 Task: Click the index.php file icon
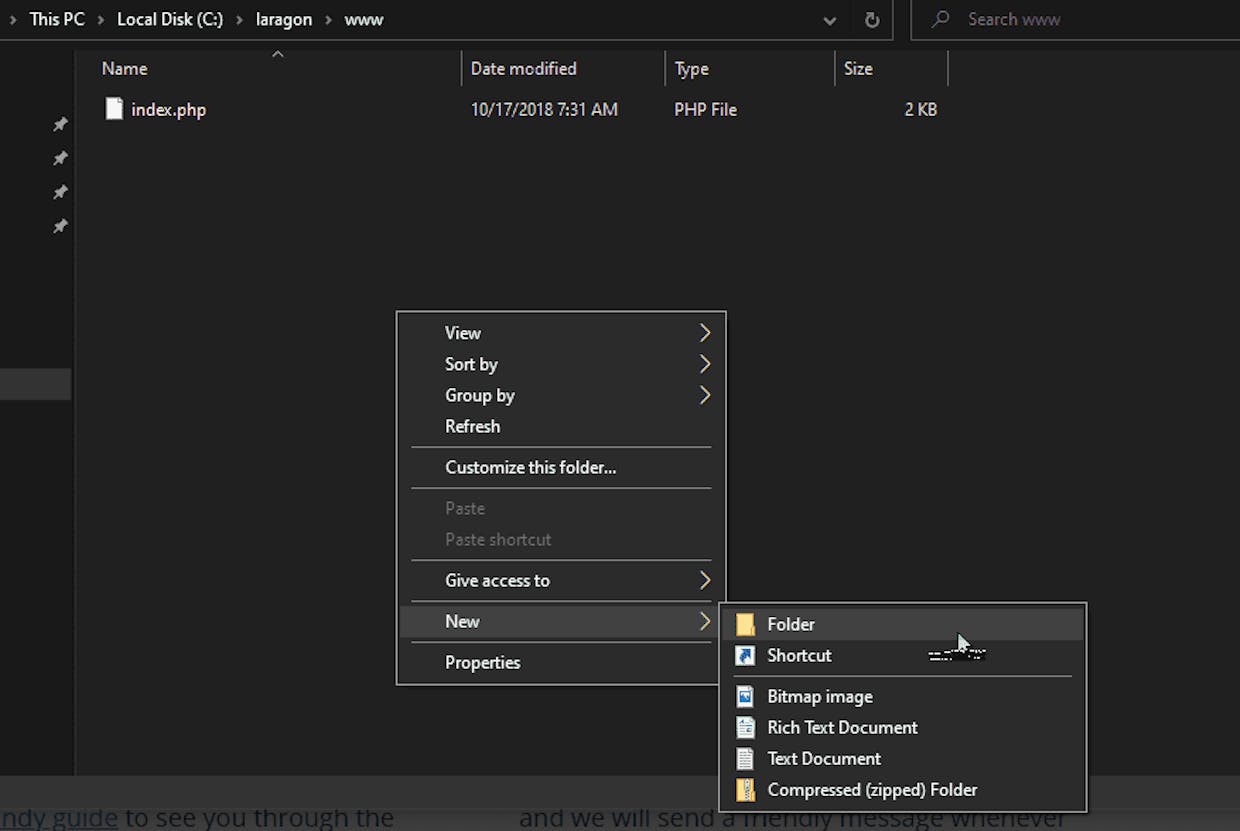point(115,109)
